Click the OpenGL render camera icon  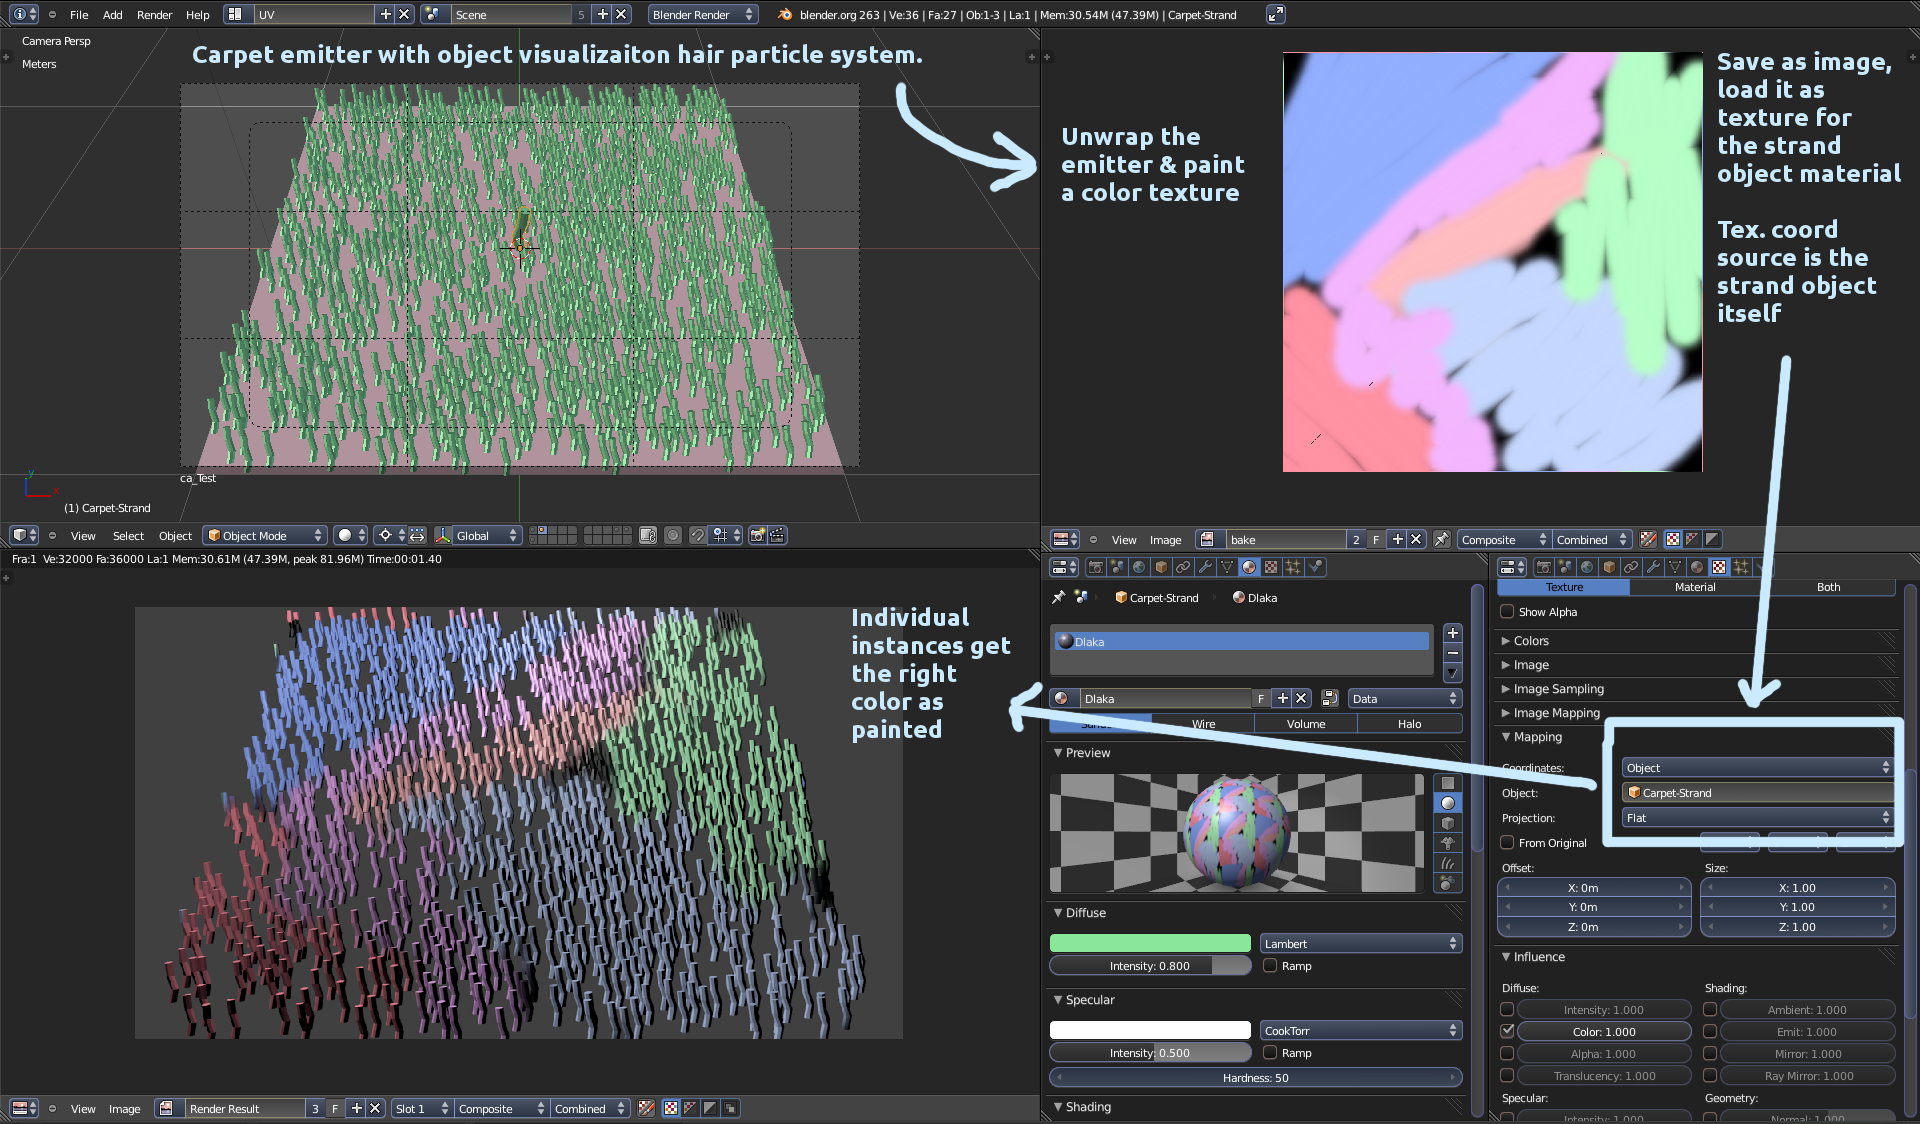pyautogui.click(x=757, y=536)
